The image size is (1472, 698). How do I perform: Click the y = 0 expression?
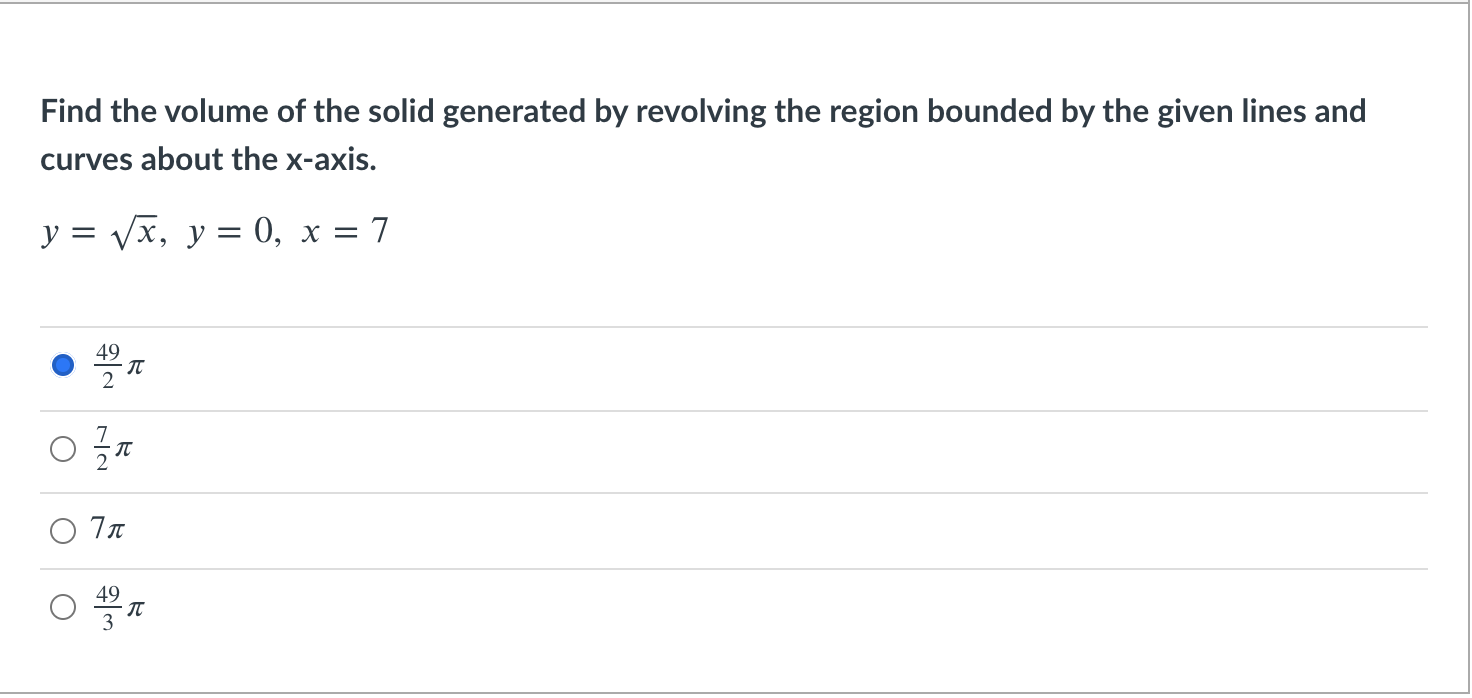click(230, 233)
